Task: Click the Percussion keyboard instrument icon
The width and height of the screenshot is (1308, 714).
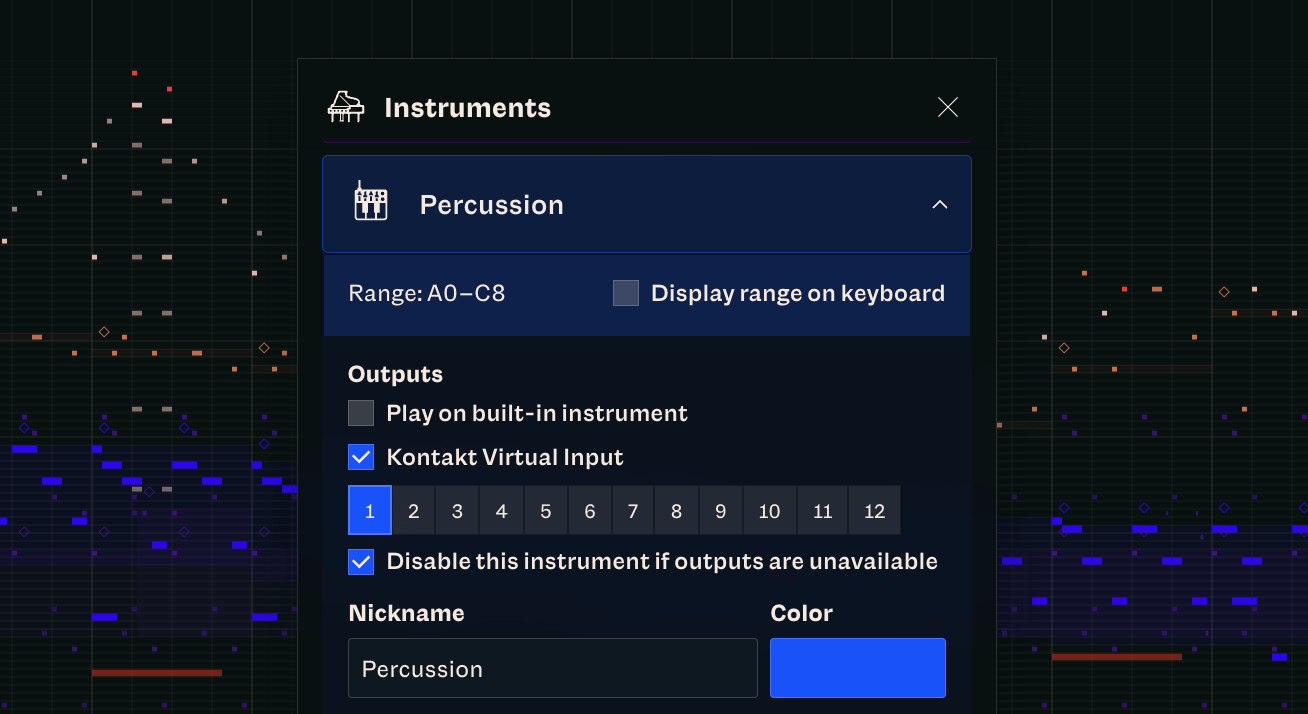Action: coord(371,202)
